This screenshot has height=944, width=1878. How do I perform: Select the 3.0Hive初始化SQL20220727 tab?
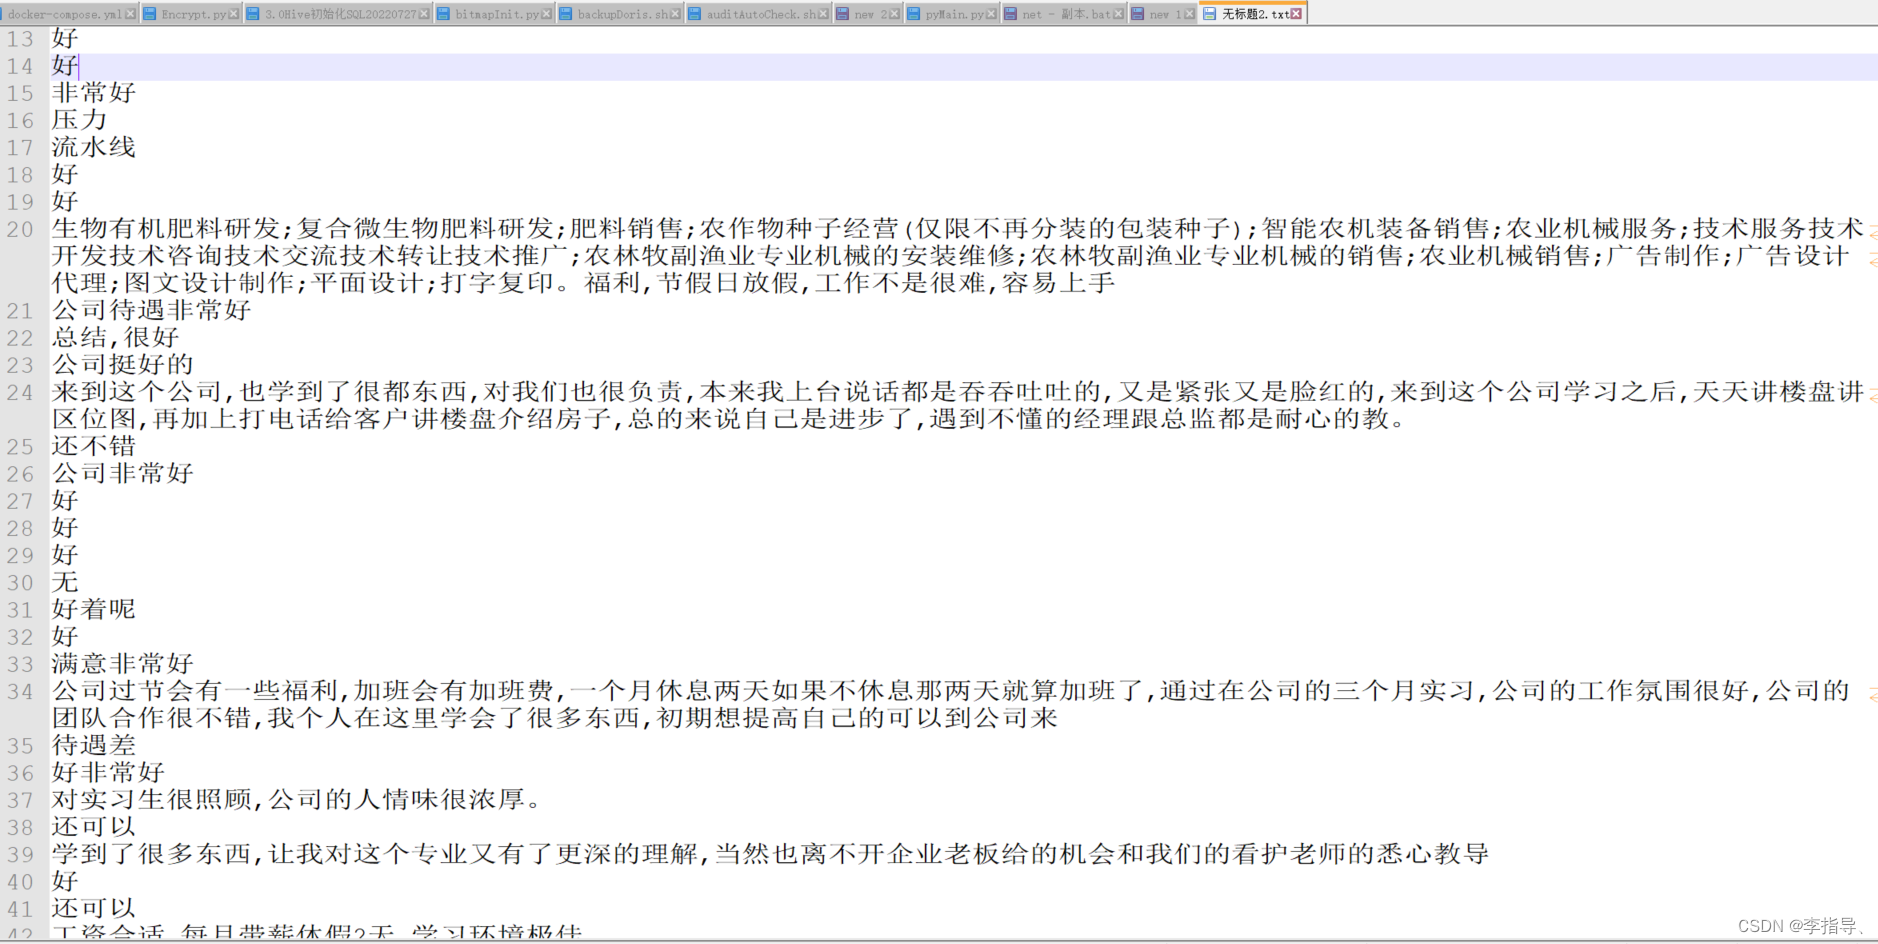tap(339, 14)
